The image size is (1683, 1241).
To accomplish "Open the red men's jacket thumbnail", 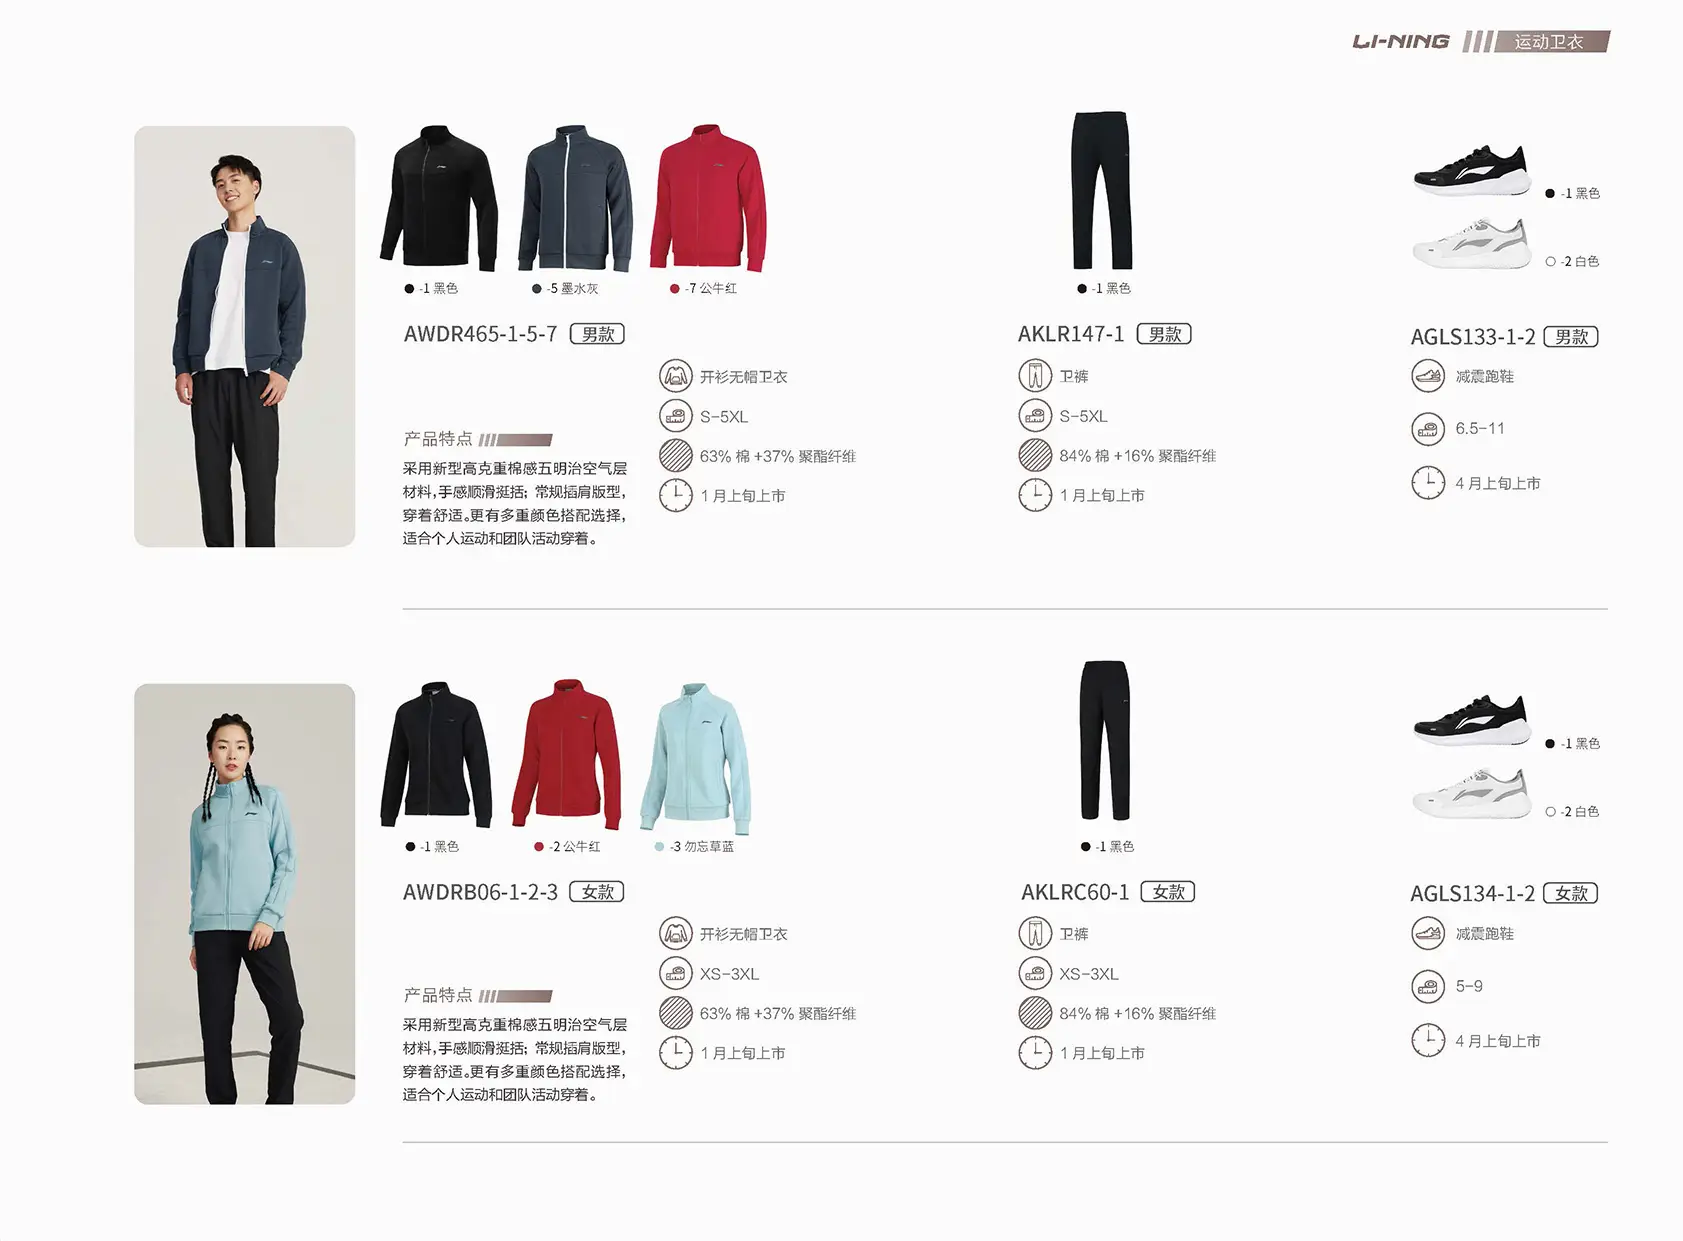I will [708, 198].
